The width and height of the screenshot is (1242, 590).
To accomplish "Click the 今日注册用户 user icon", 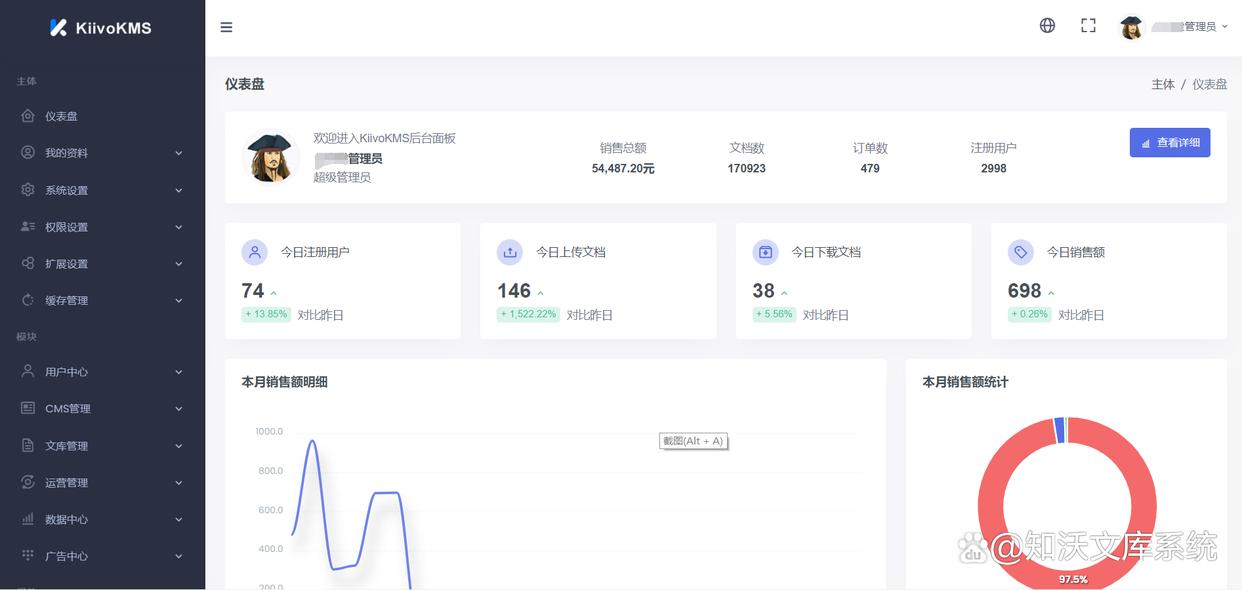I will pyautogui.click(x=253, y=251).
